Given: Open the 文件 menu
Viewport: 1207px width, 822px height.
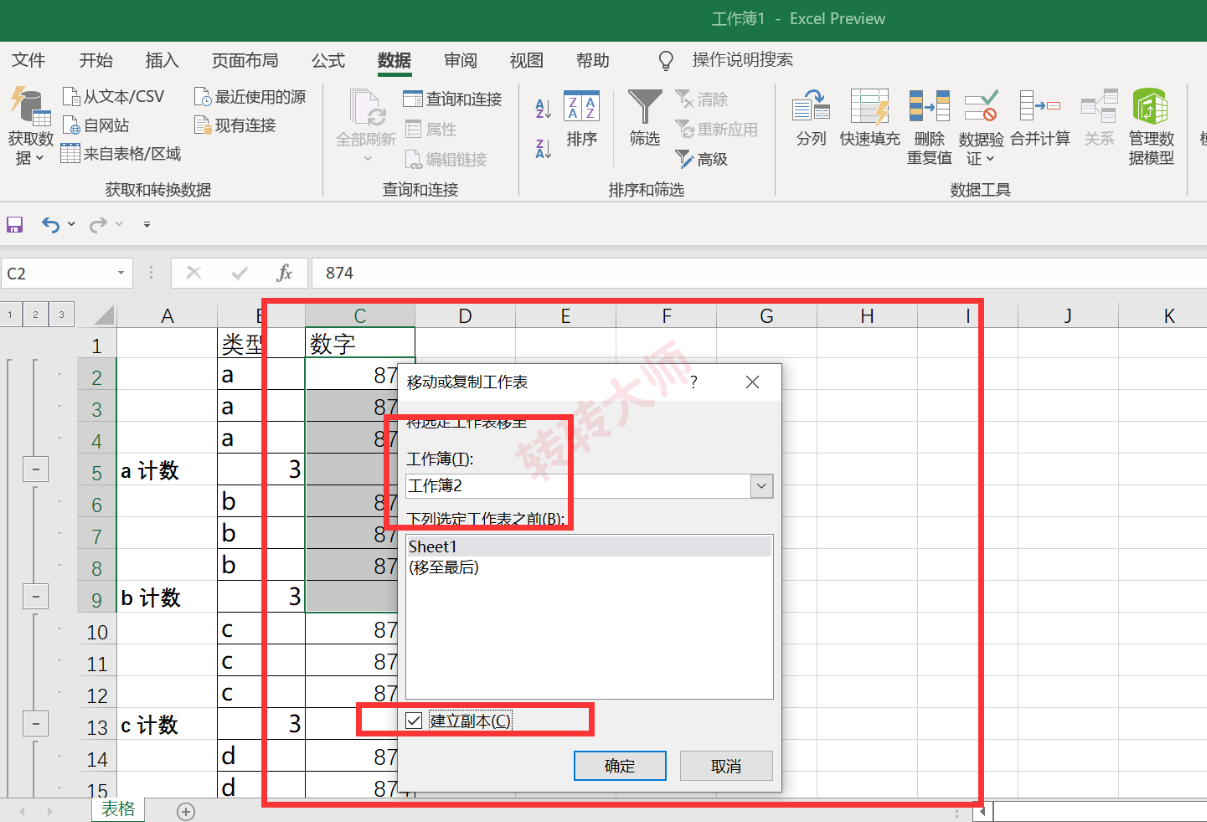Looking at the screenshot, I should coord(28,61).
